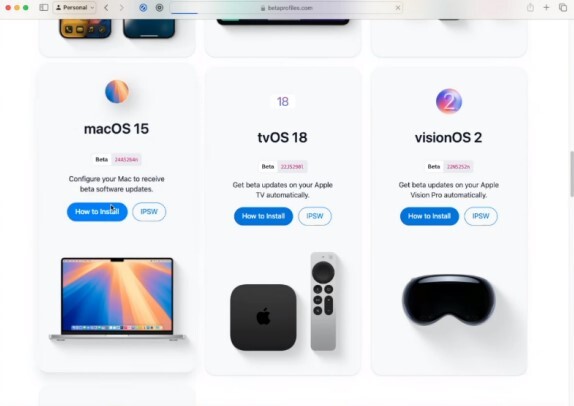Toggle the Safari sidebar icon
Image resolution: width=574 pixels, height=406 pixels.
44,7
